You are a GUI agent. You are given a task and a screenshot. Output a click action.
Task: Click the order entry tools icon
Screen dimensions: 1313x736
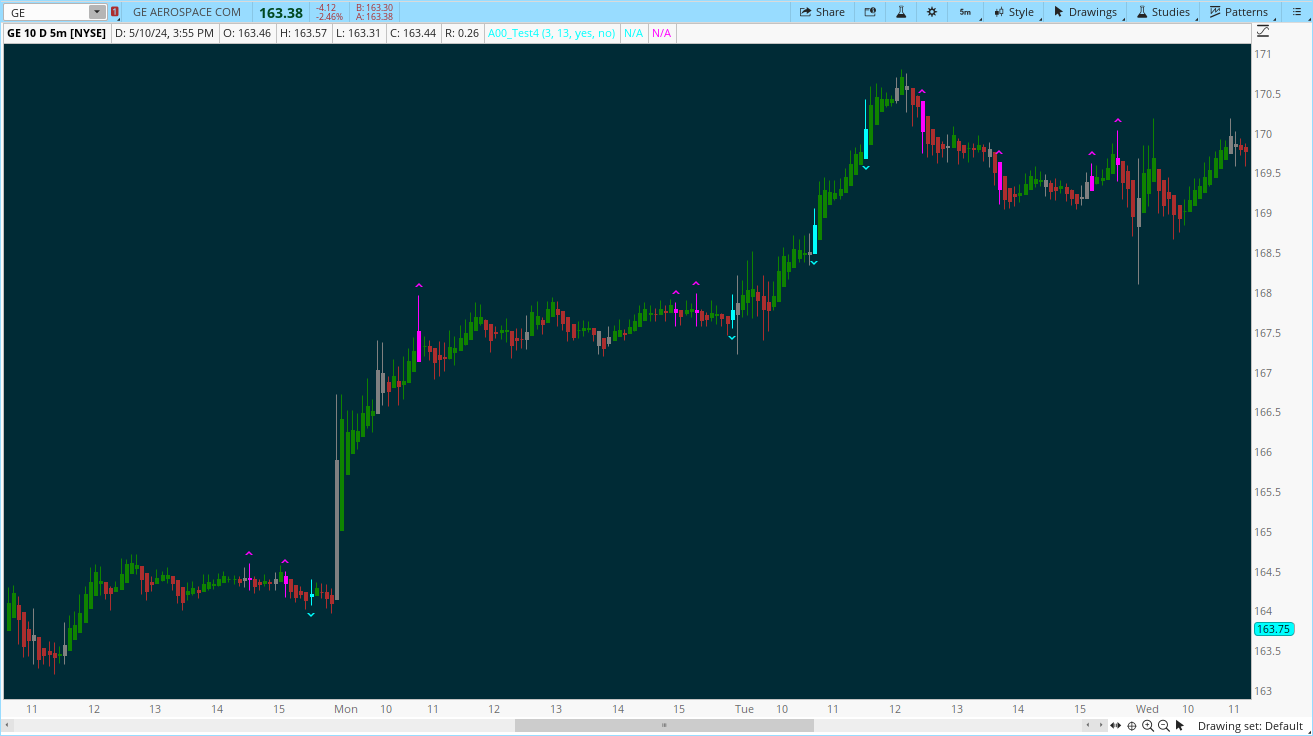tap(869, 12)
